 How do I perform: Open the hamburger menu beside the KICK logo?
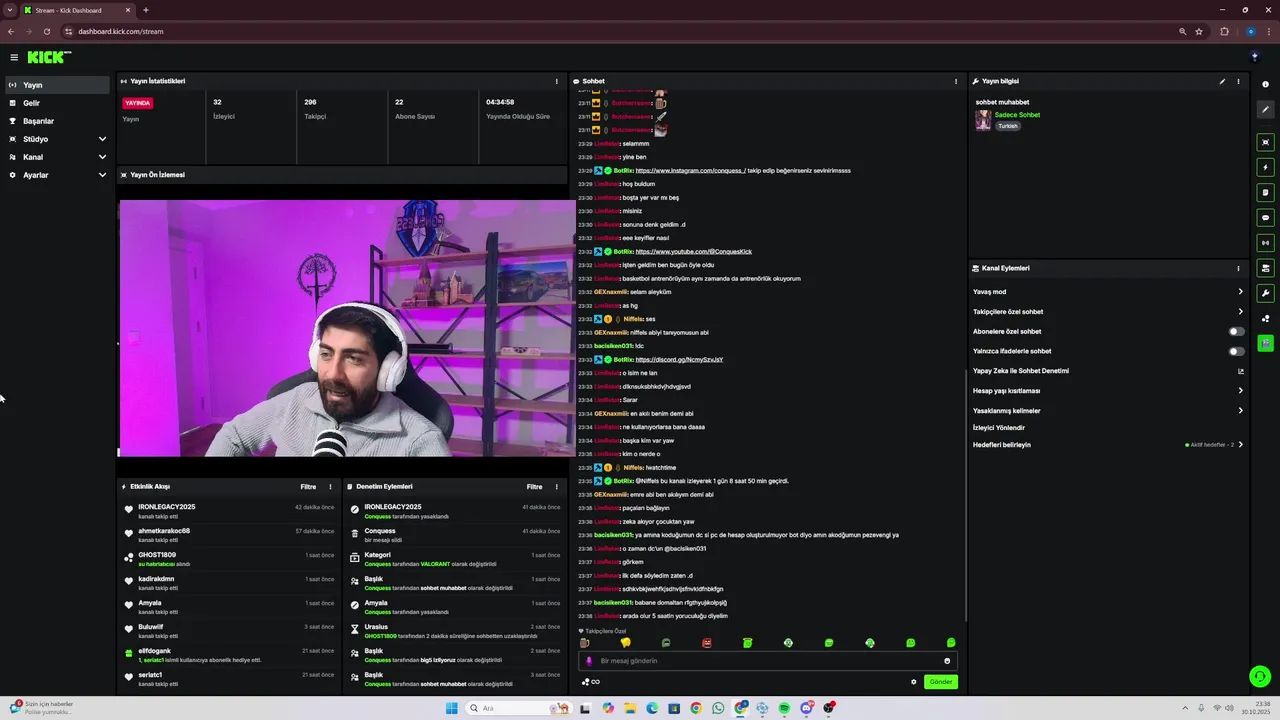tap(14, 57)
